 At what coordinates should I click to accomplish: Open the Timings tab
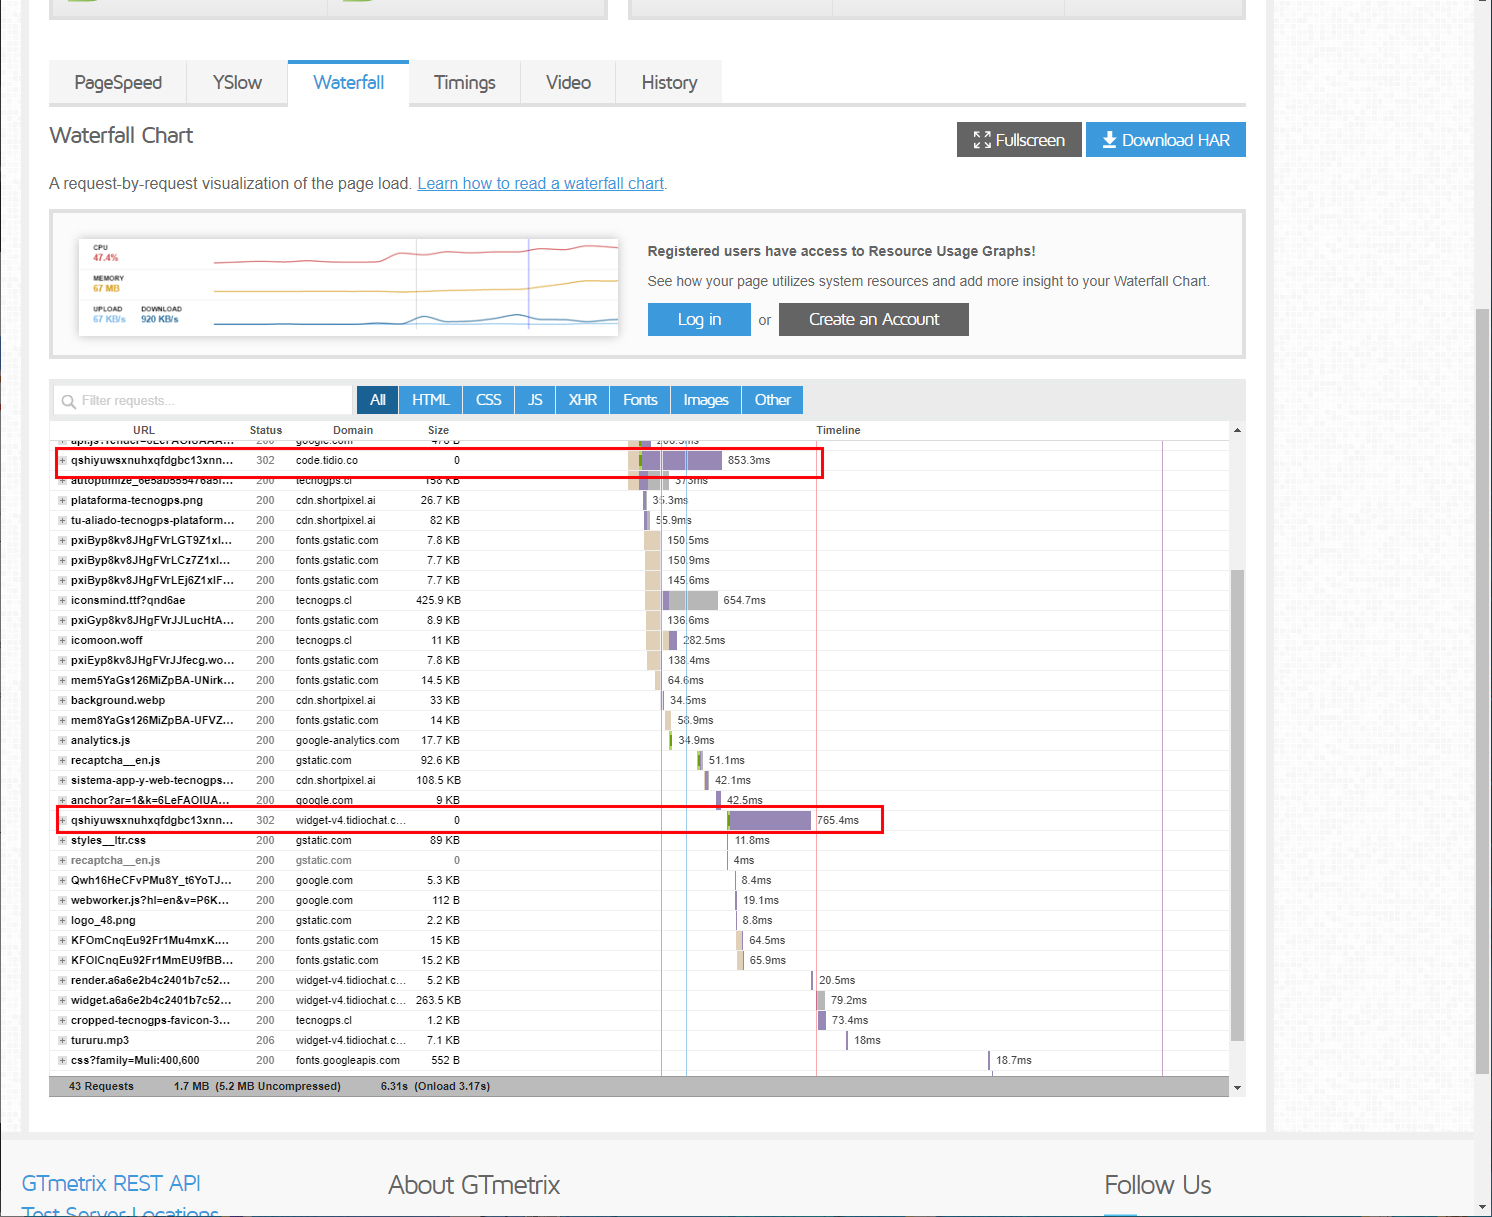pos(465,82)
